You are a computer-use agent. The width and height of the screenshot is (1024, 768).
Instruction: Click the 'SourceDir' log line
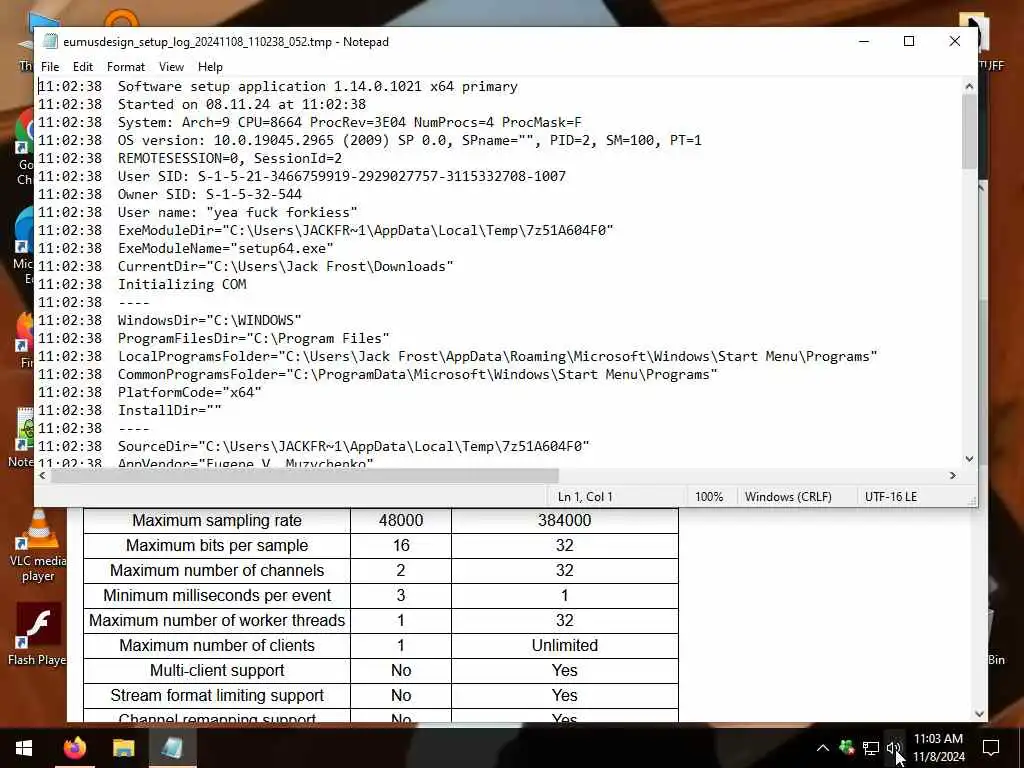click(353, 446)
